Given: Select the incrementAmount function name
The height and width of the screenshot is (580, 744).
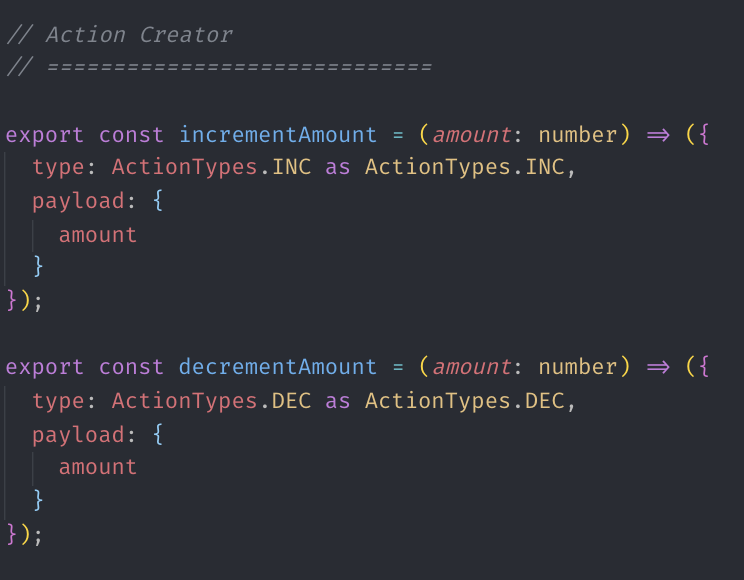Looking at the screenshot, I should pyautogui.click(x=278, y=135).
